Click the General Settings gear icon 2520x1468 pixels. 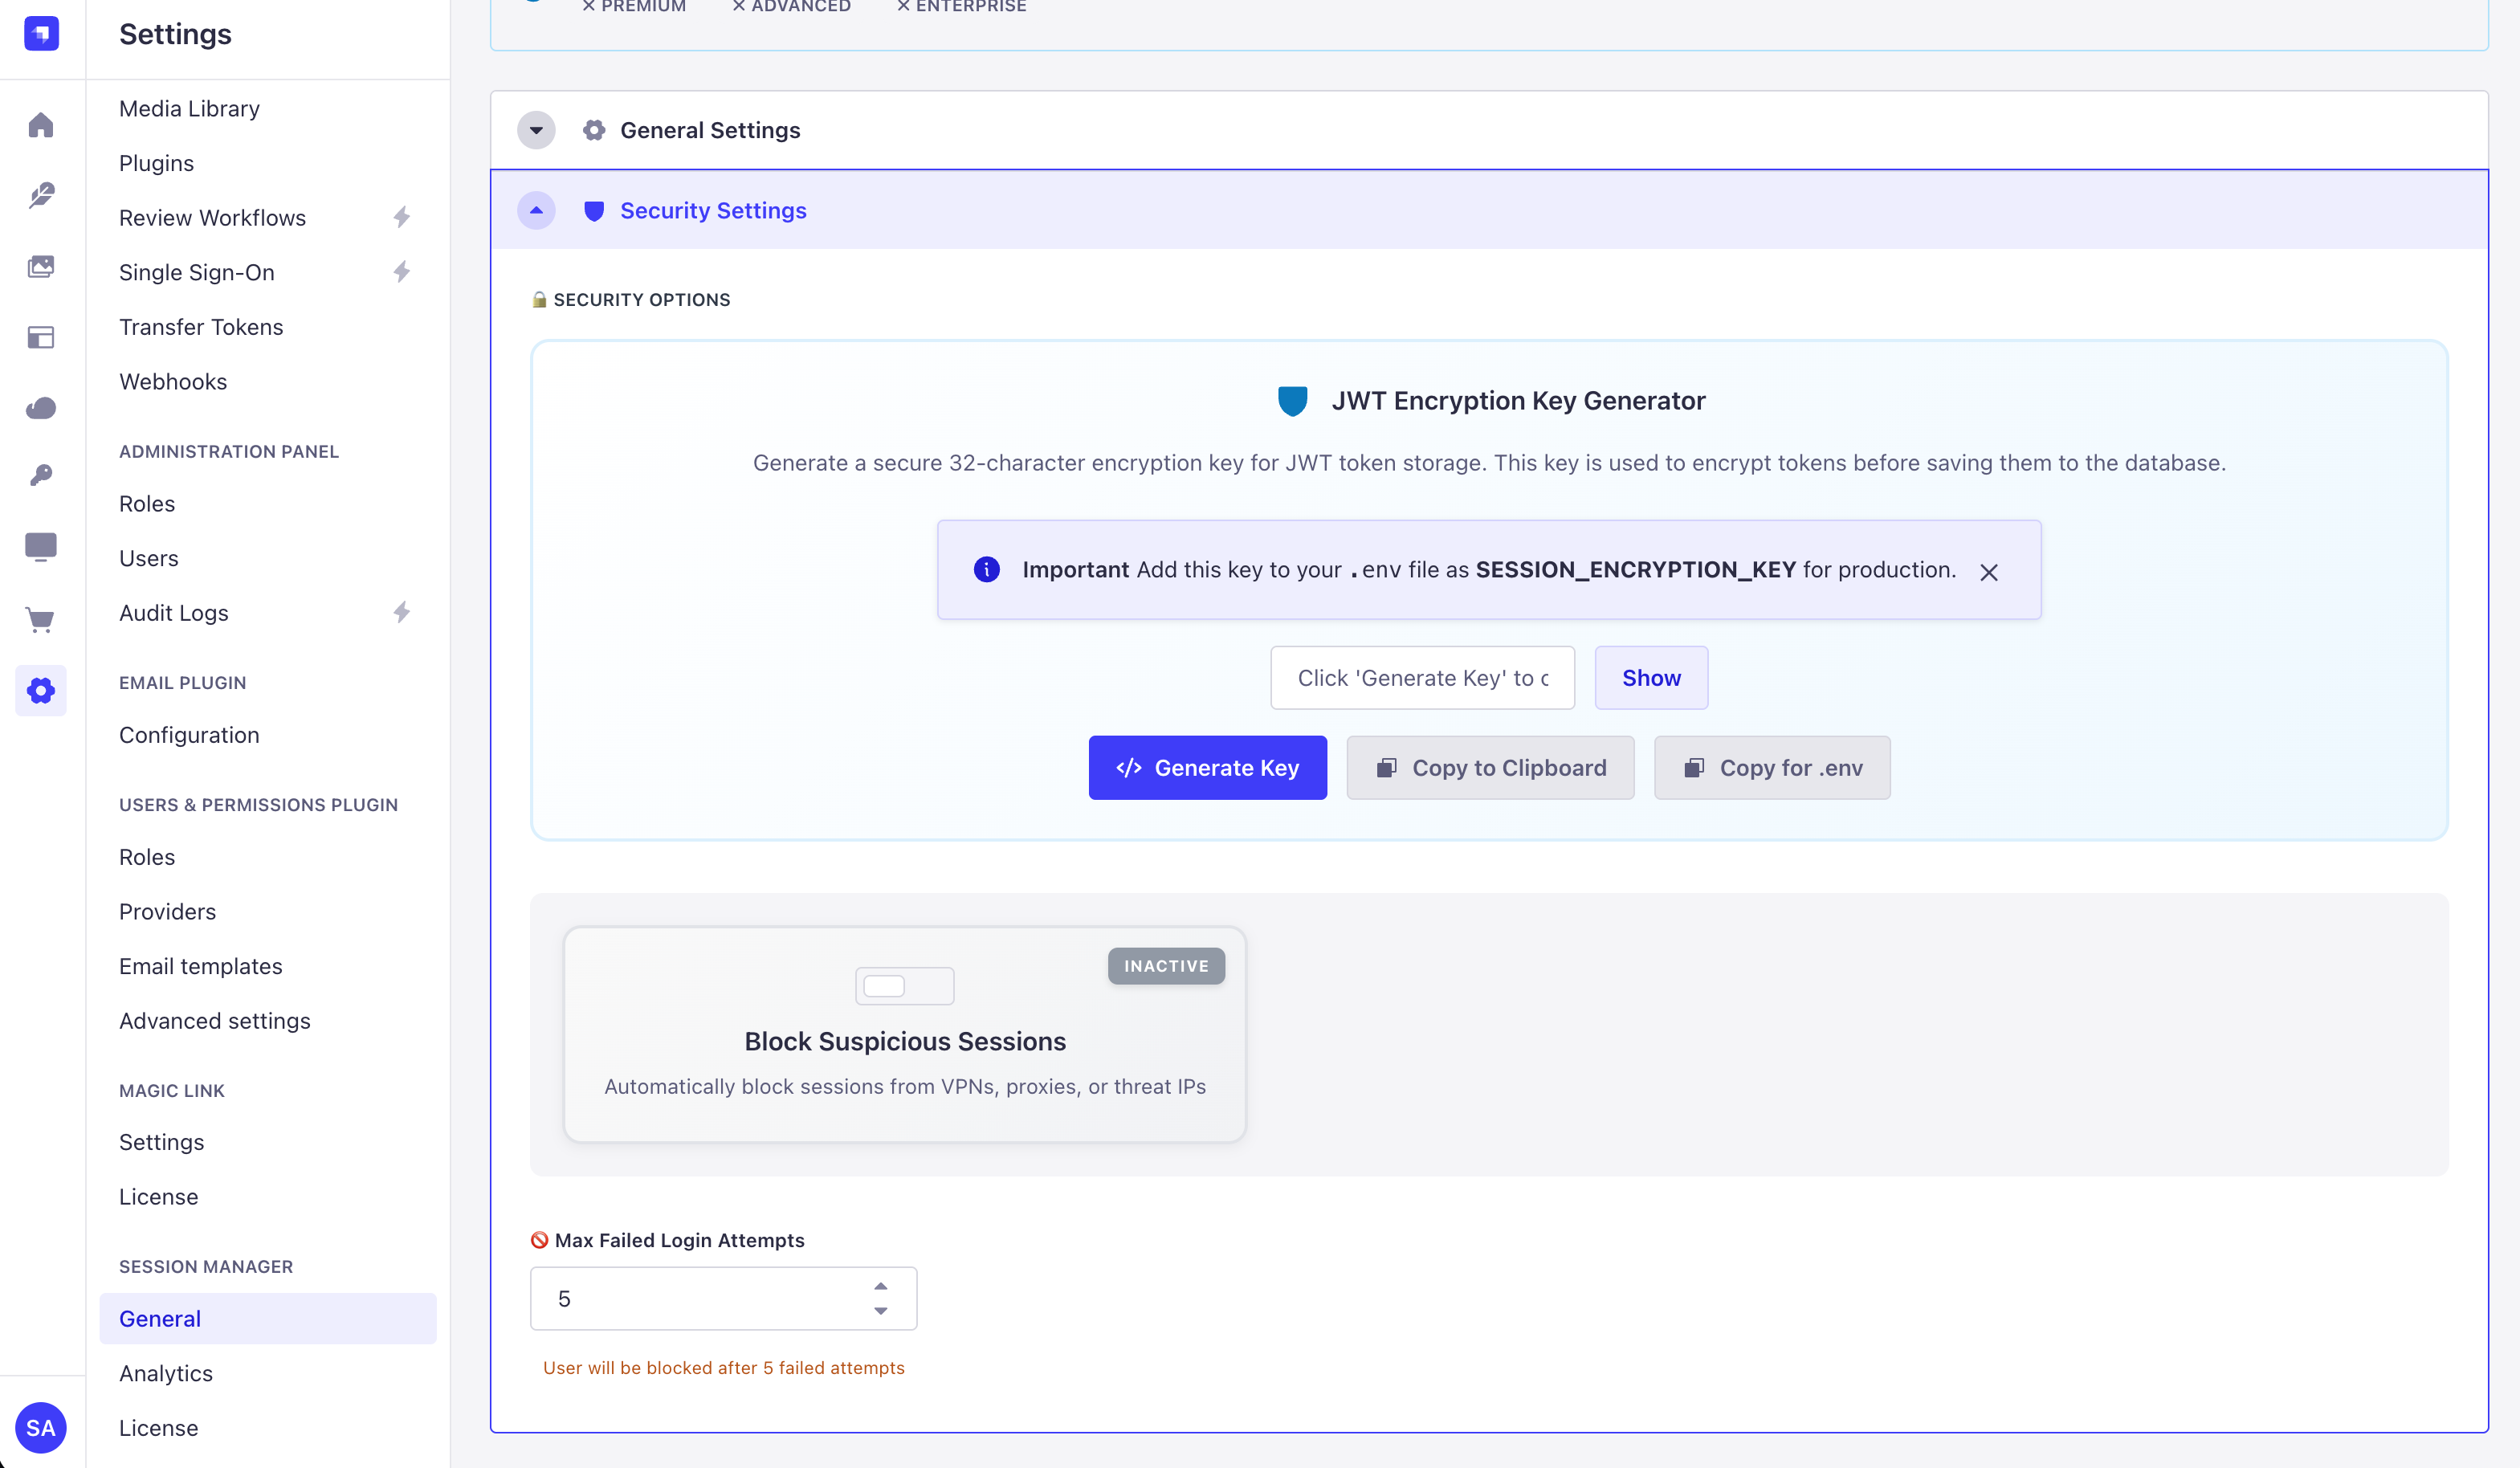tap(594, 130)
